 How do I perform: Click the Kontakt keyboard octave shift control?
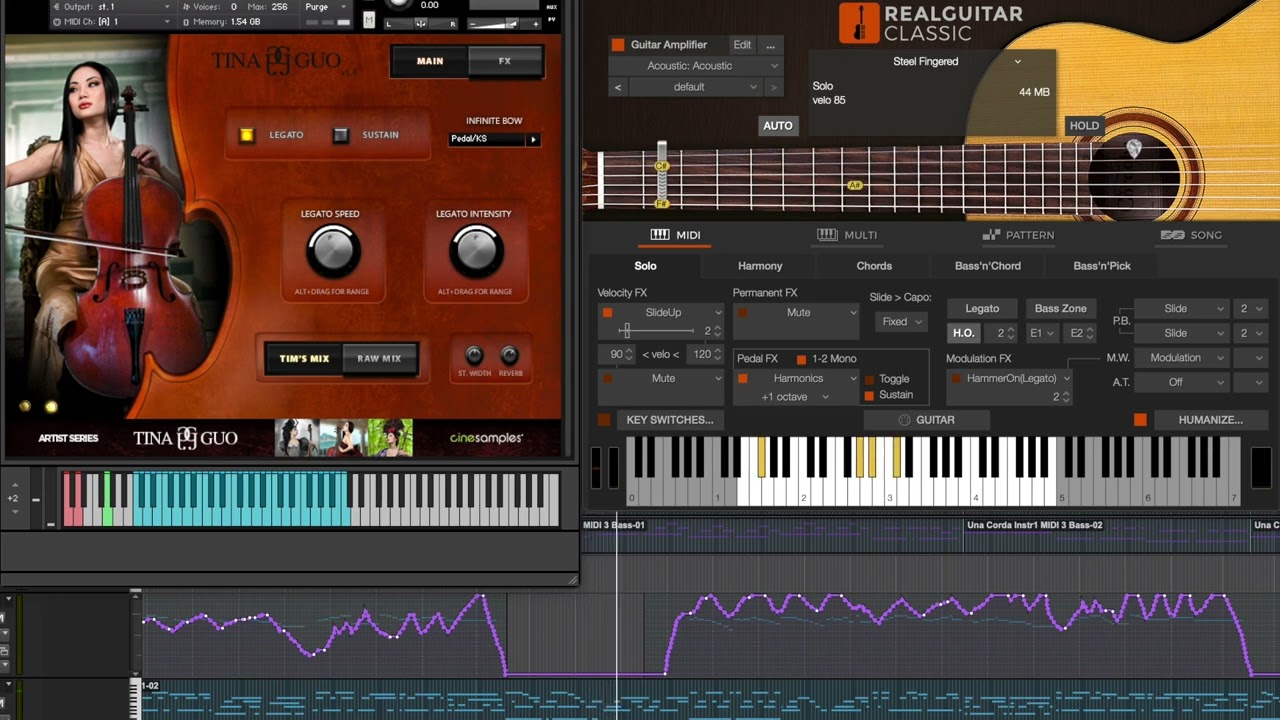[x=13, y=498]
